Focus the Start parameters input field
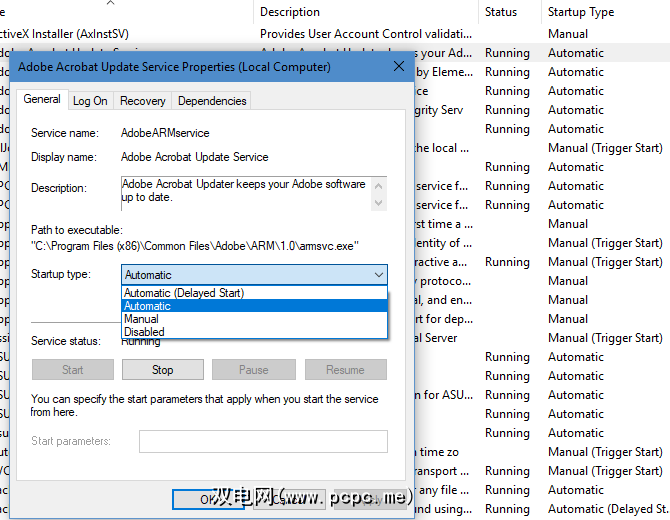This screenshot has height=520, width=670. 263,441
